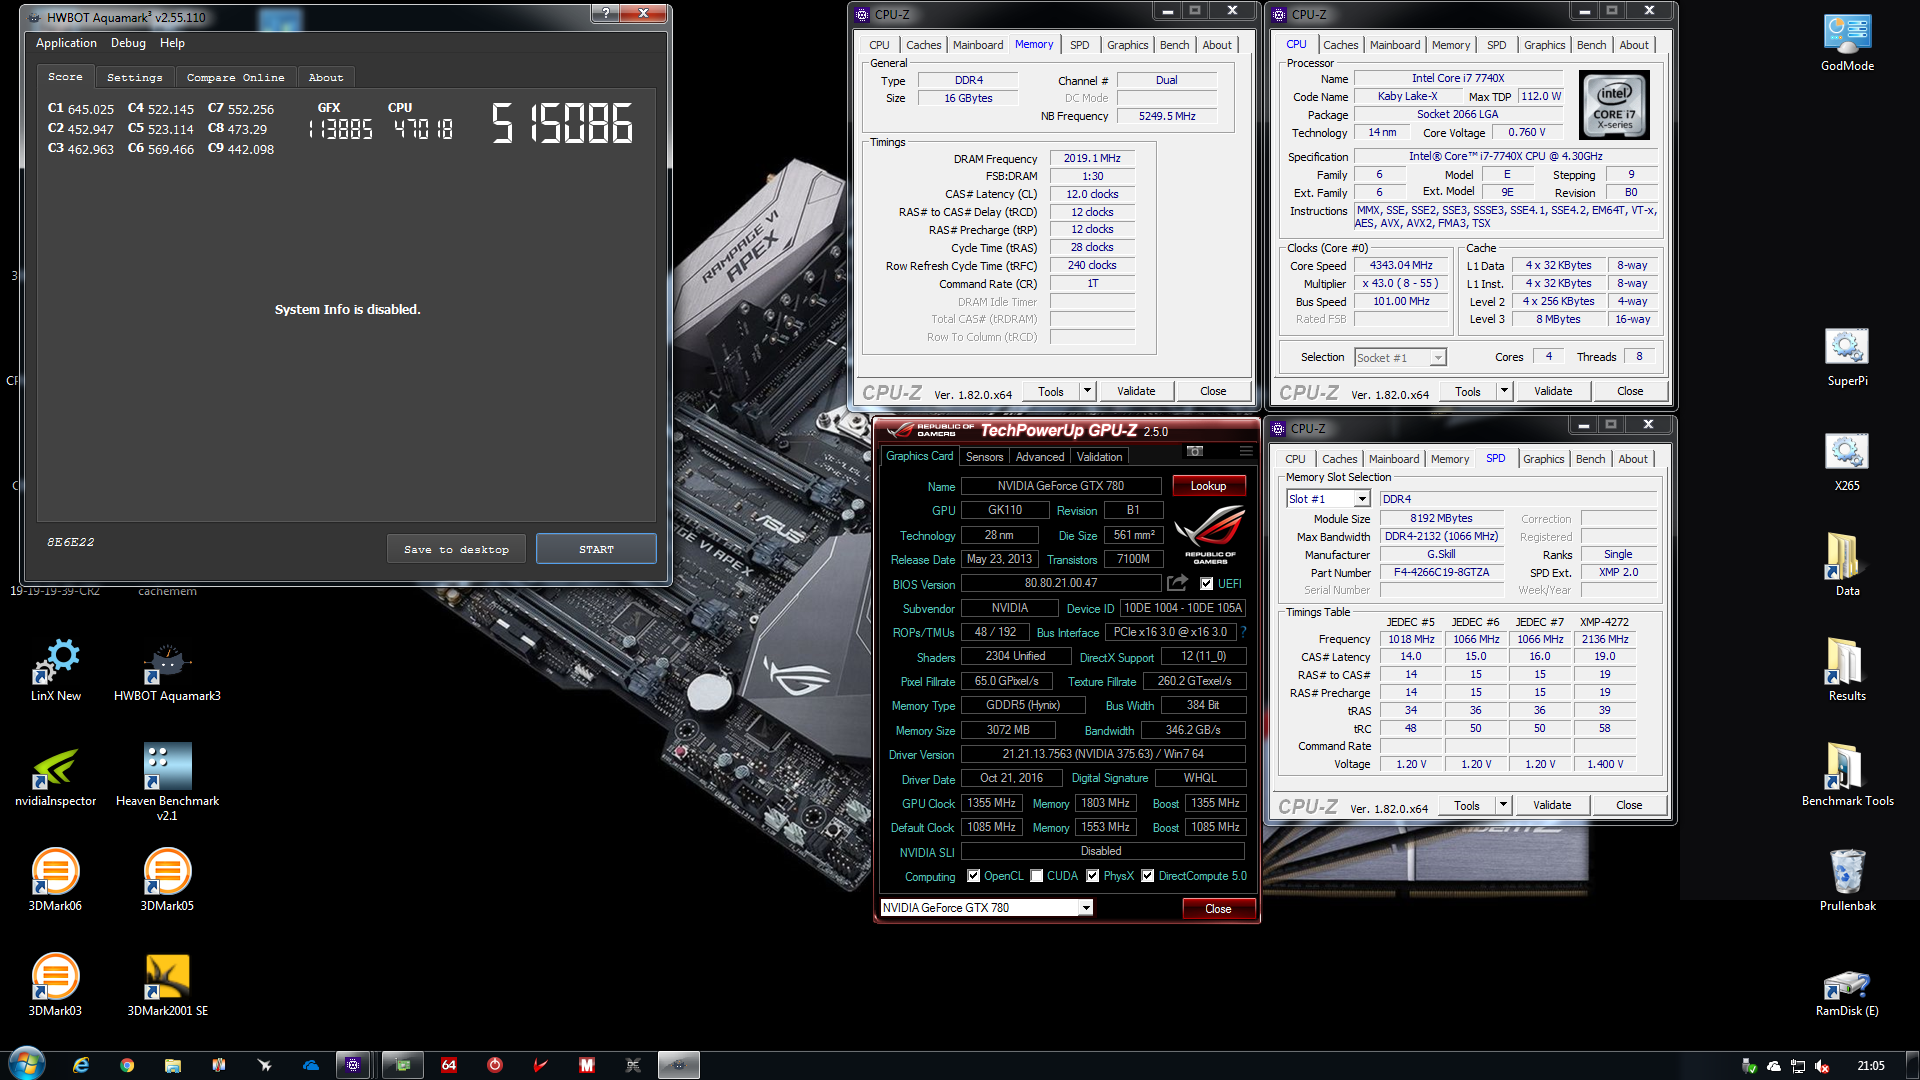Screen dimensions: 1920x1080
Task: Open the X265 desktop shortcut
Action: [1847, 463]
